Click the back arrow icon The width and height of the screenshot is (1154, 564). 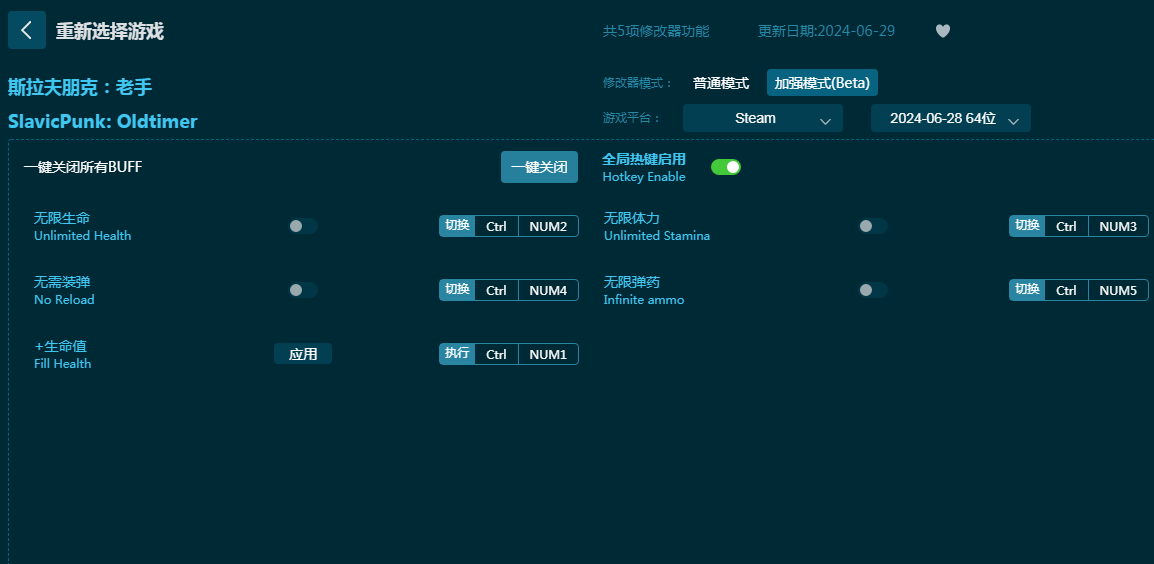pos(26,30)
